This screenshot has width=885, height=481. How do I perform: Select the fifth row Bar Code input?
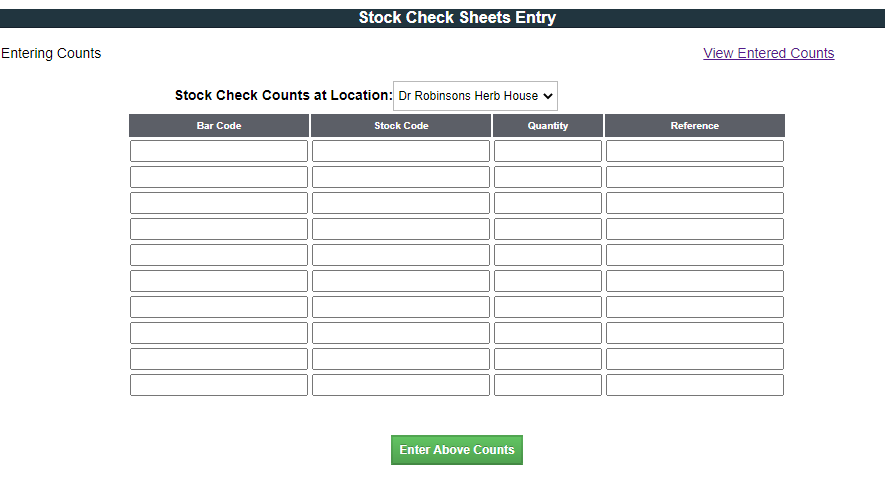(219, 255)
